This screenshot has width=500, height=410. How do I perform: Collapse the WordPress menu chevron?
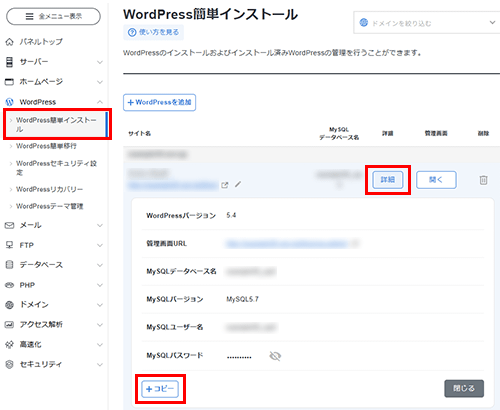point(100,102)
